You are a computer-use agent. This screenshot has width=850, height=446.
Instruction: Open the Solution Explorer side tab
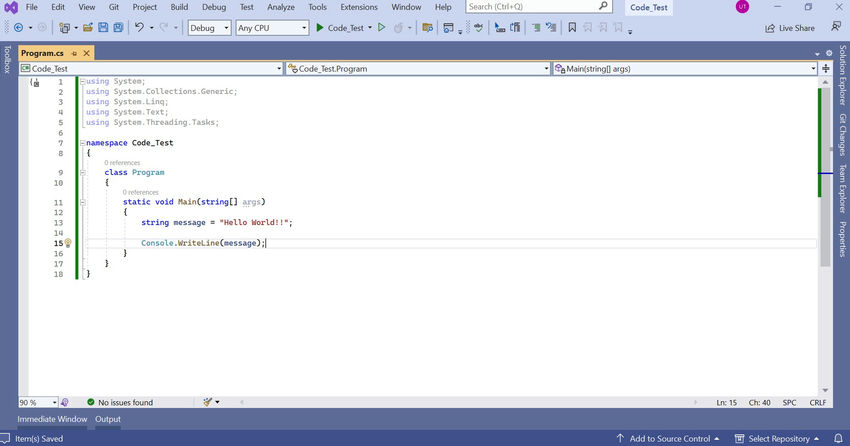point(842,74)
